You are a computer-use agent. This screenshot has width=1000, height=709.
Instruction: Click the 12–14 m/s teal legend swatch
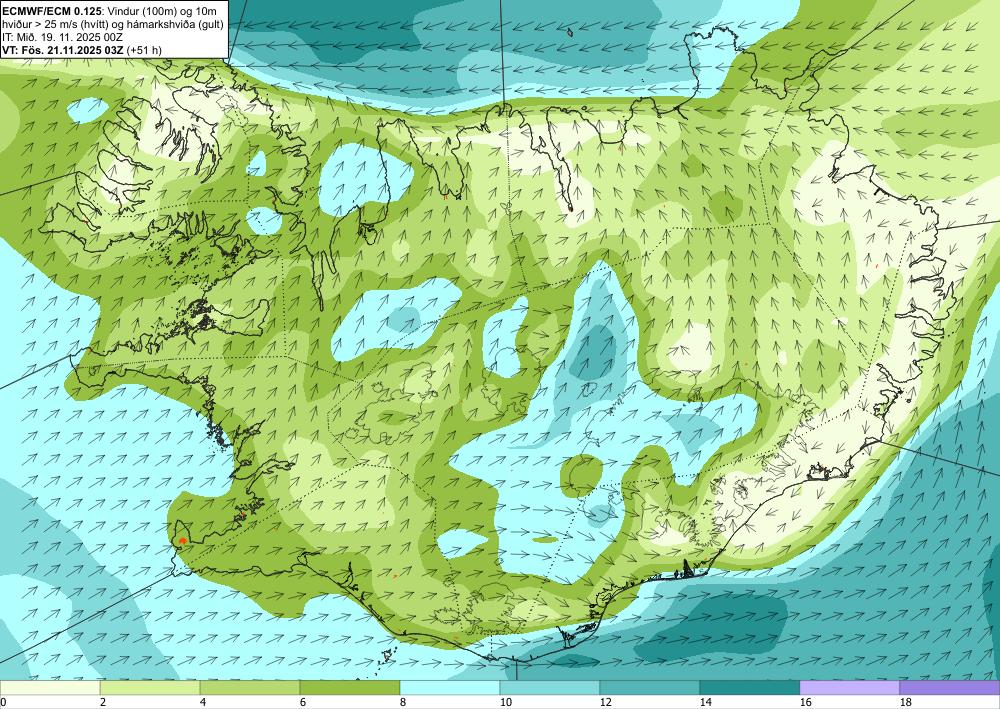click(x=650, y=688)
